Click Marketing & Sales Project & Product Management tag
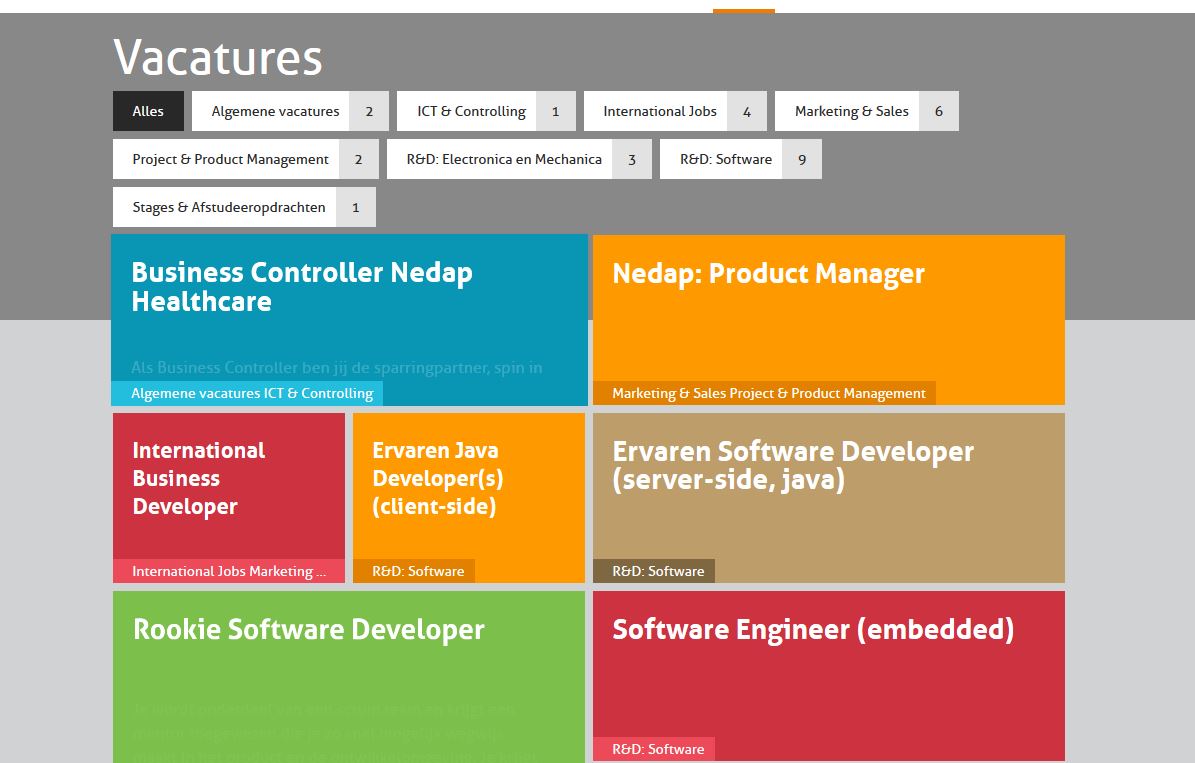 click(764, 393)
